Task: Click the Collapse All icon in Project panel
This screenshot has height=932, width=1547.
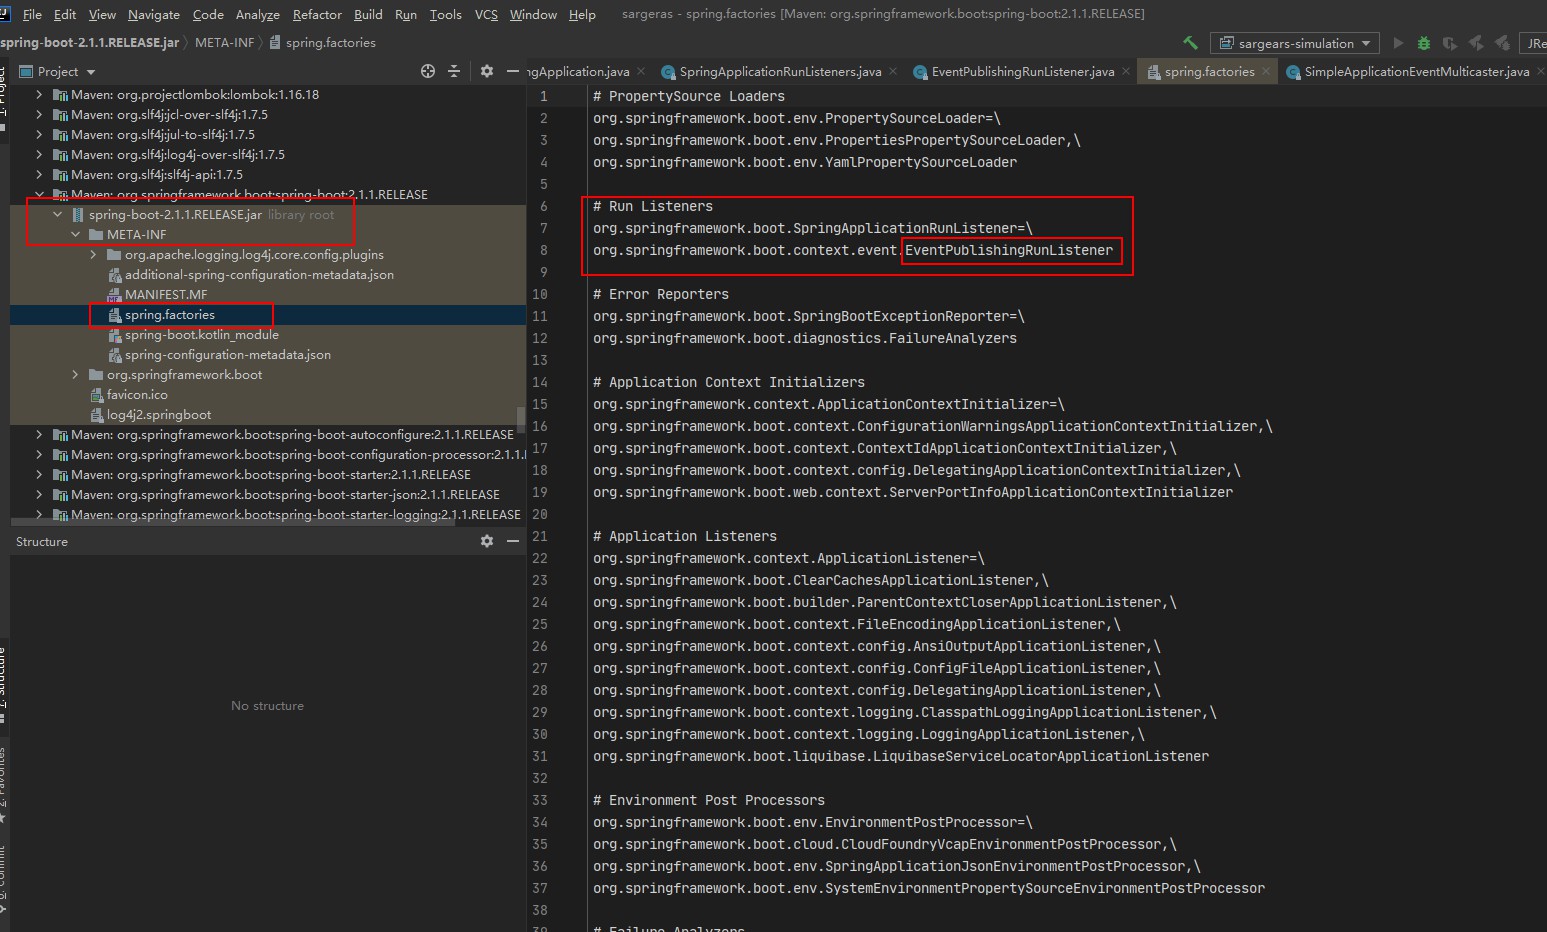Action: pyautogui.click(x=454, y=71)
